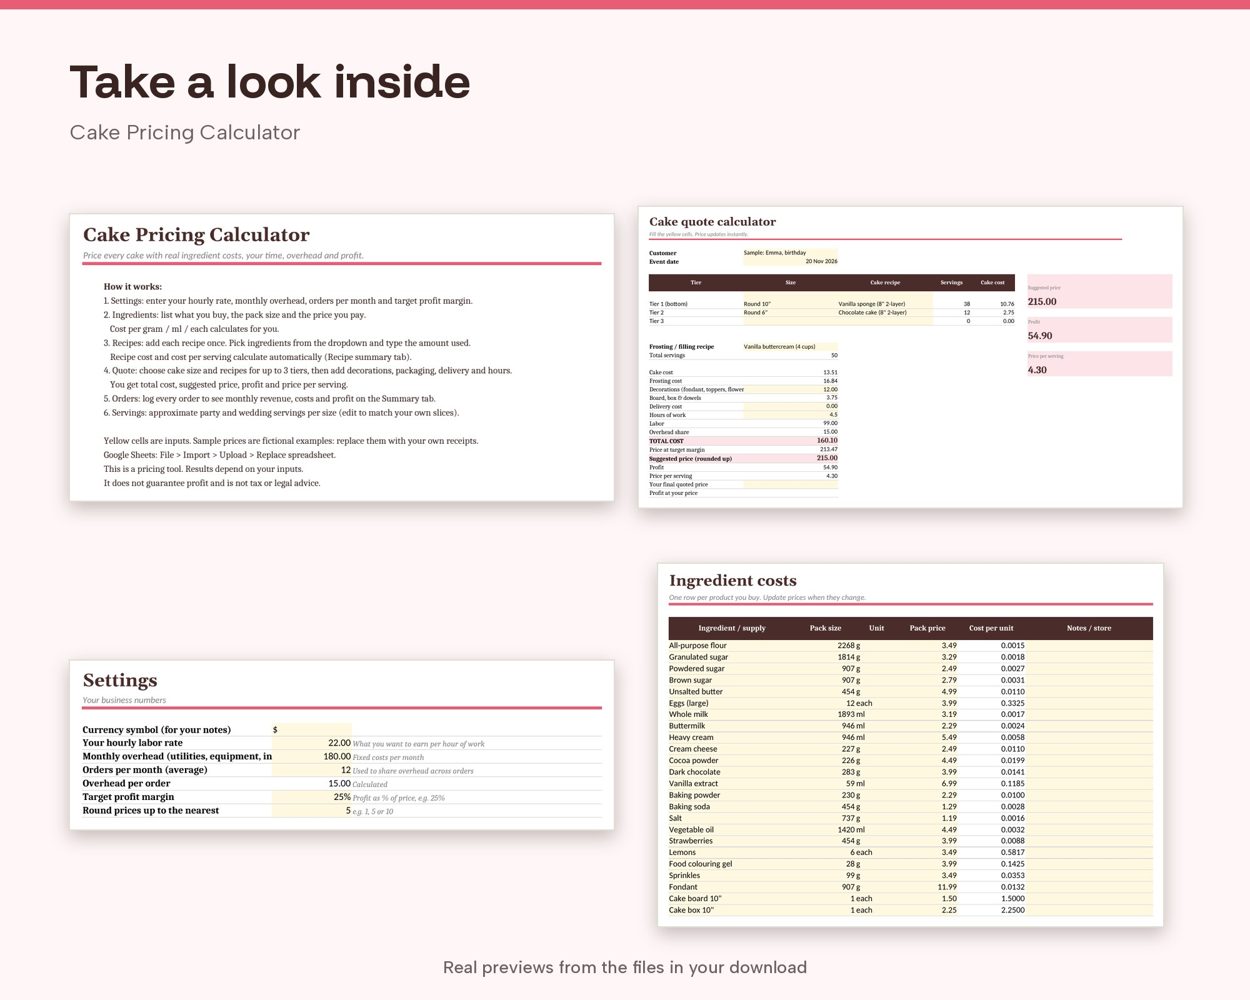Click the Fondant pack price '11.99'

947,887
